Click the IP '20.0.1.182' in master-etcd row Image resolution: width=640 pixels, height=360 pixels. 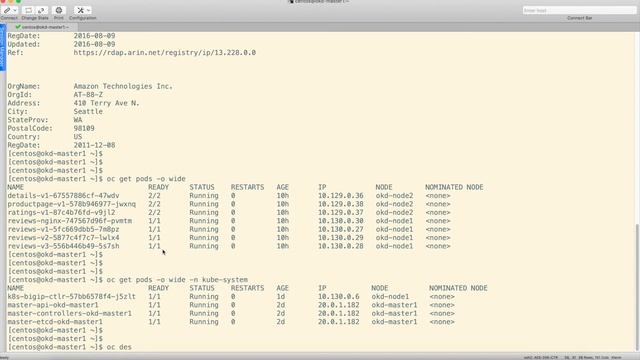coord(338,322)
